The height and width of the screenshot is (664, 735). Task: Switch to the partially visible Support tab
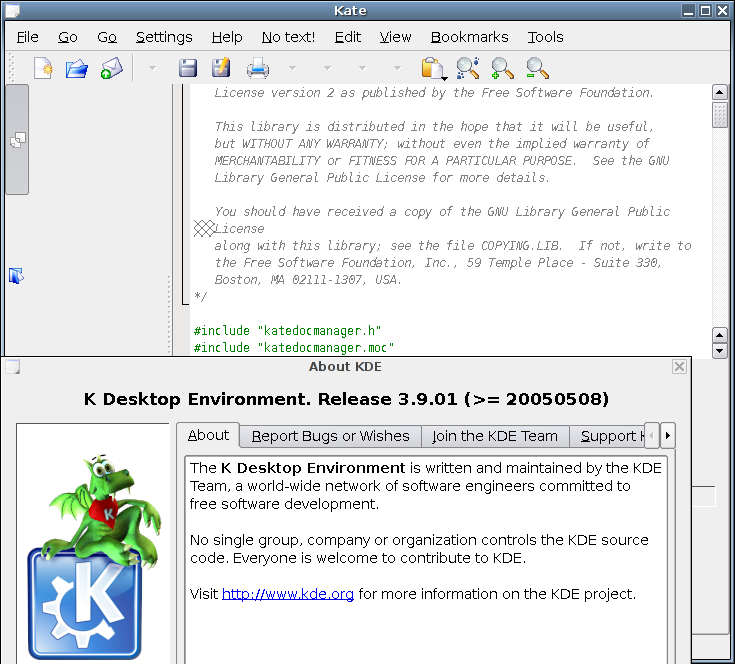tap(608, 436)
